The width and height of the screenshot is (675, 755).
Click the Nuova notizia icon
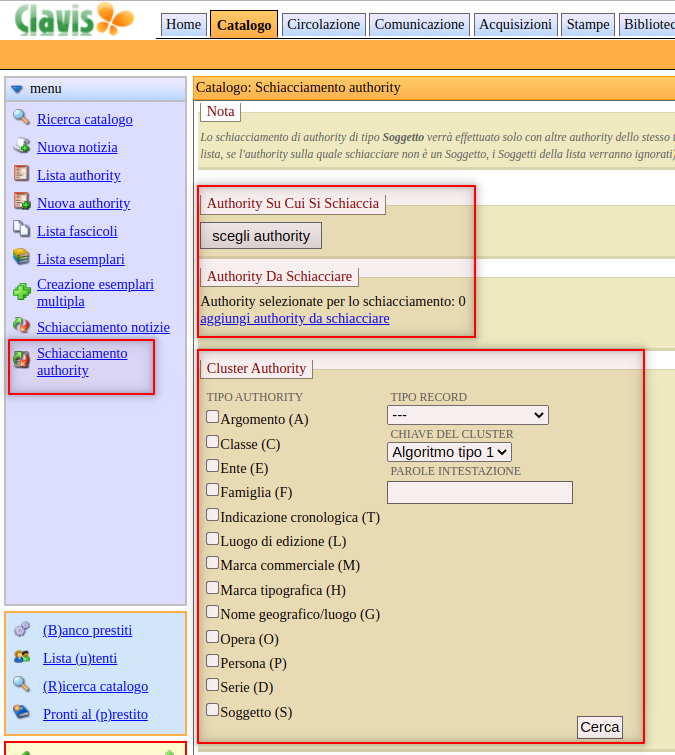pos(21,146)
